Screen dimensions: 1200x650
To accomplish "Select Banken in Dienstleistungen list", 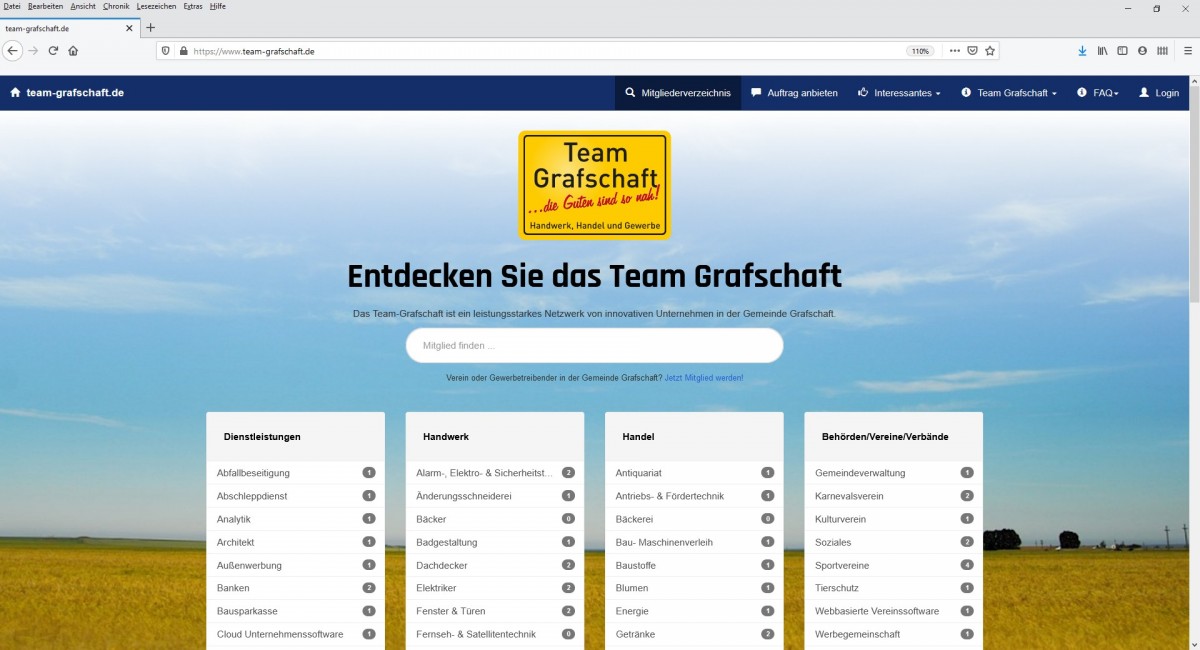I will [295, 588].
